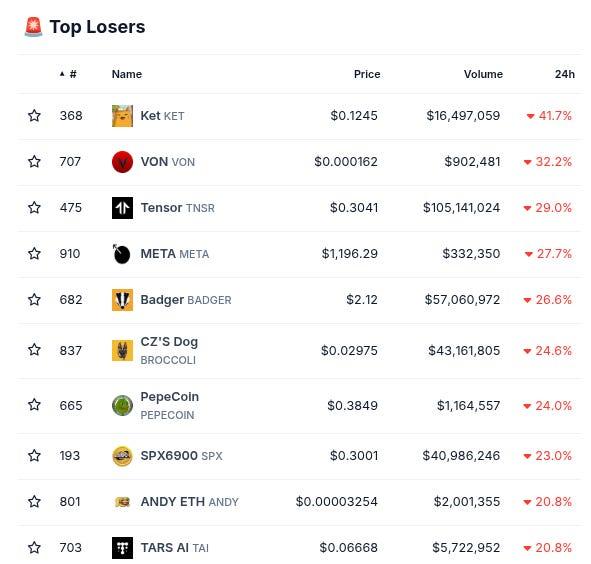Click the META bomb logo icon
The image size is (591, 564).
[122, 254]
